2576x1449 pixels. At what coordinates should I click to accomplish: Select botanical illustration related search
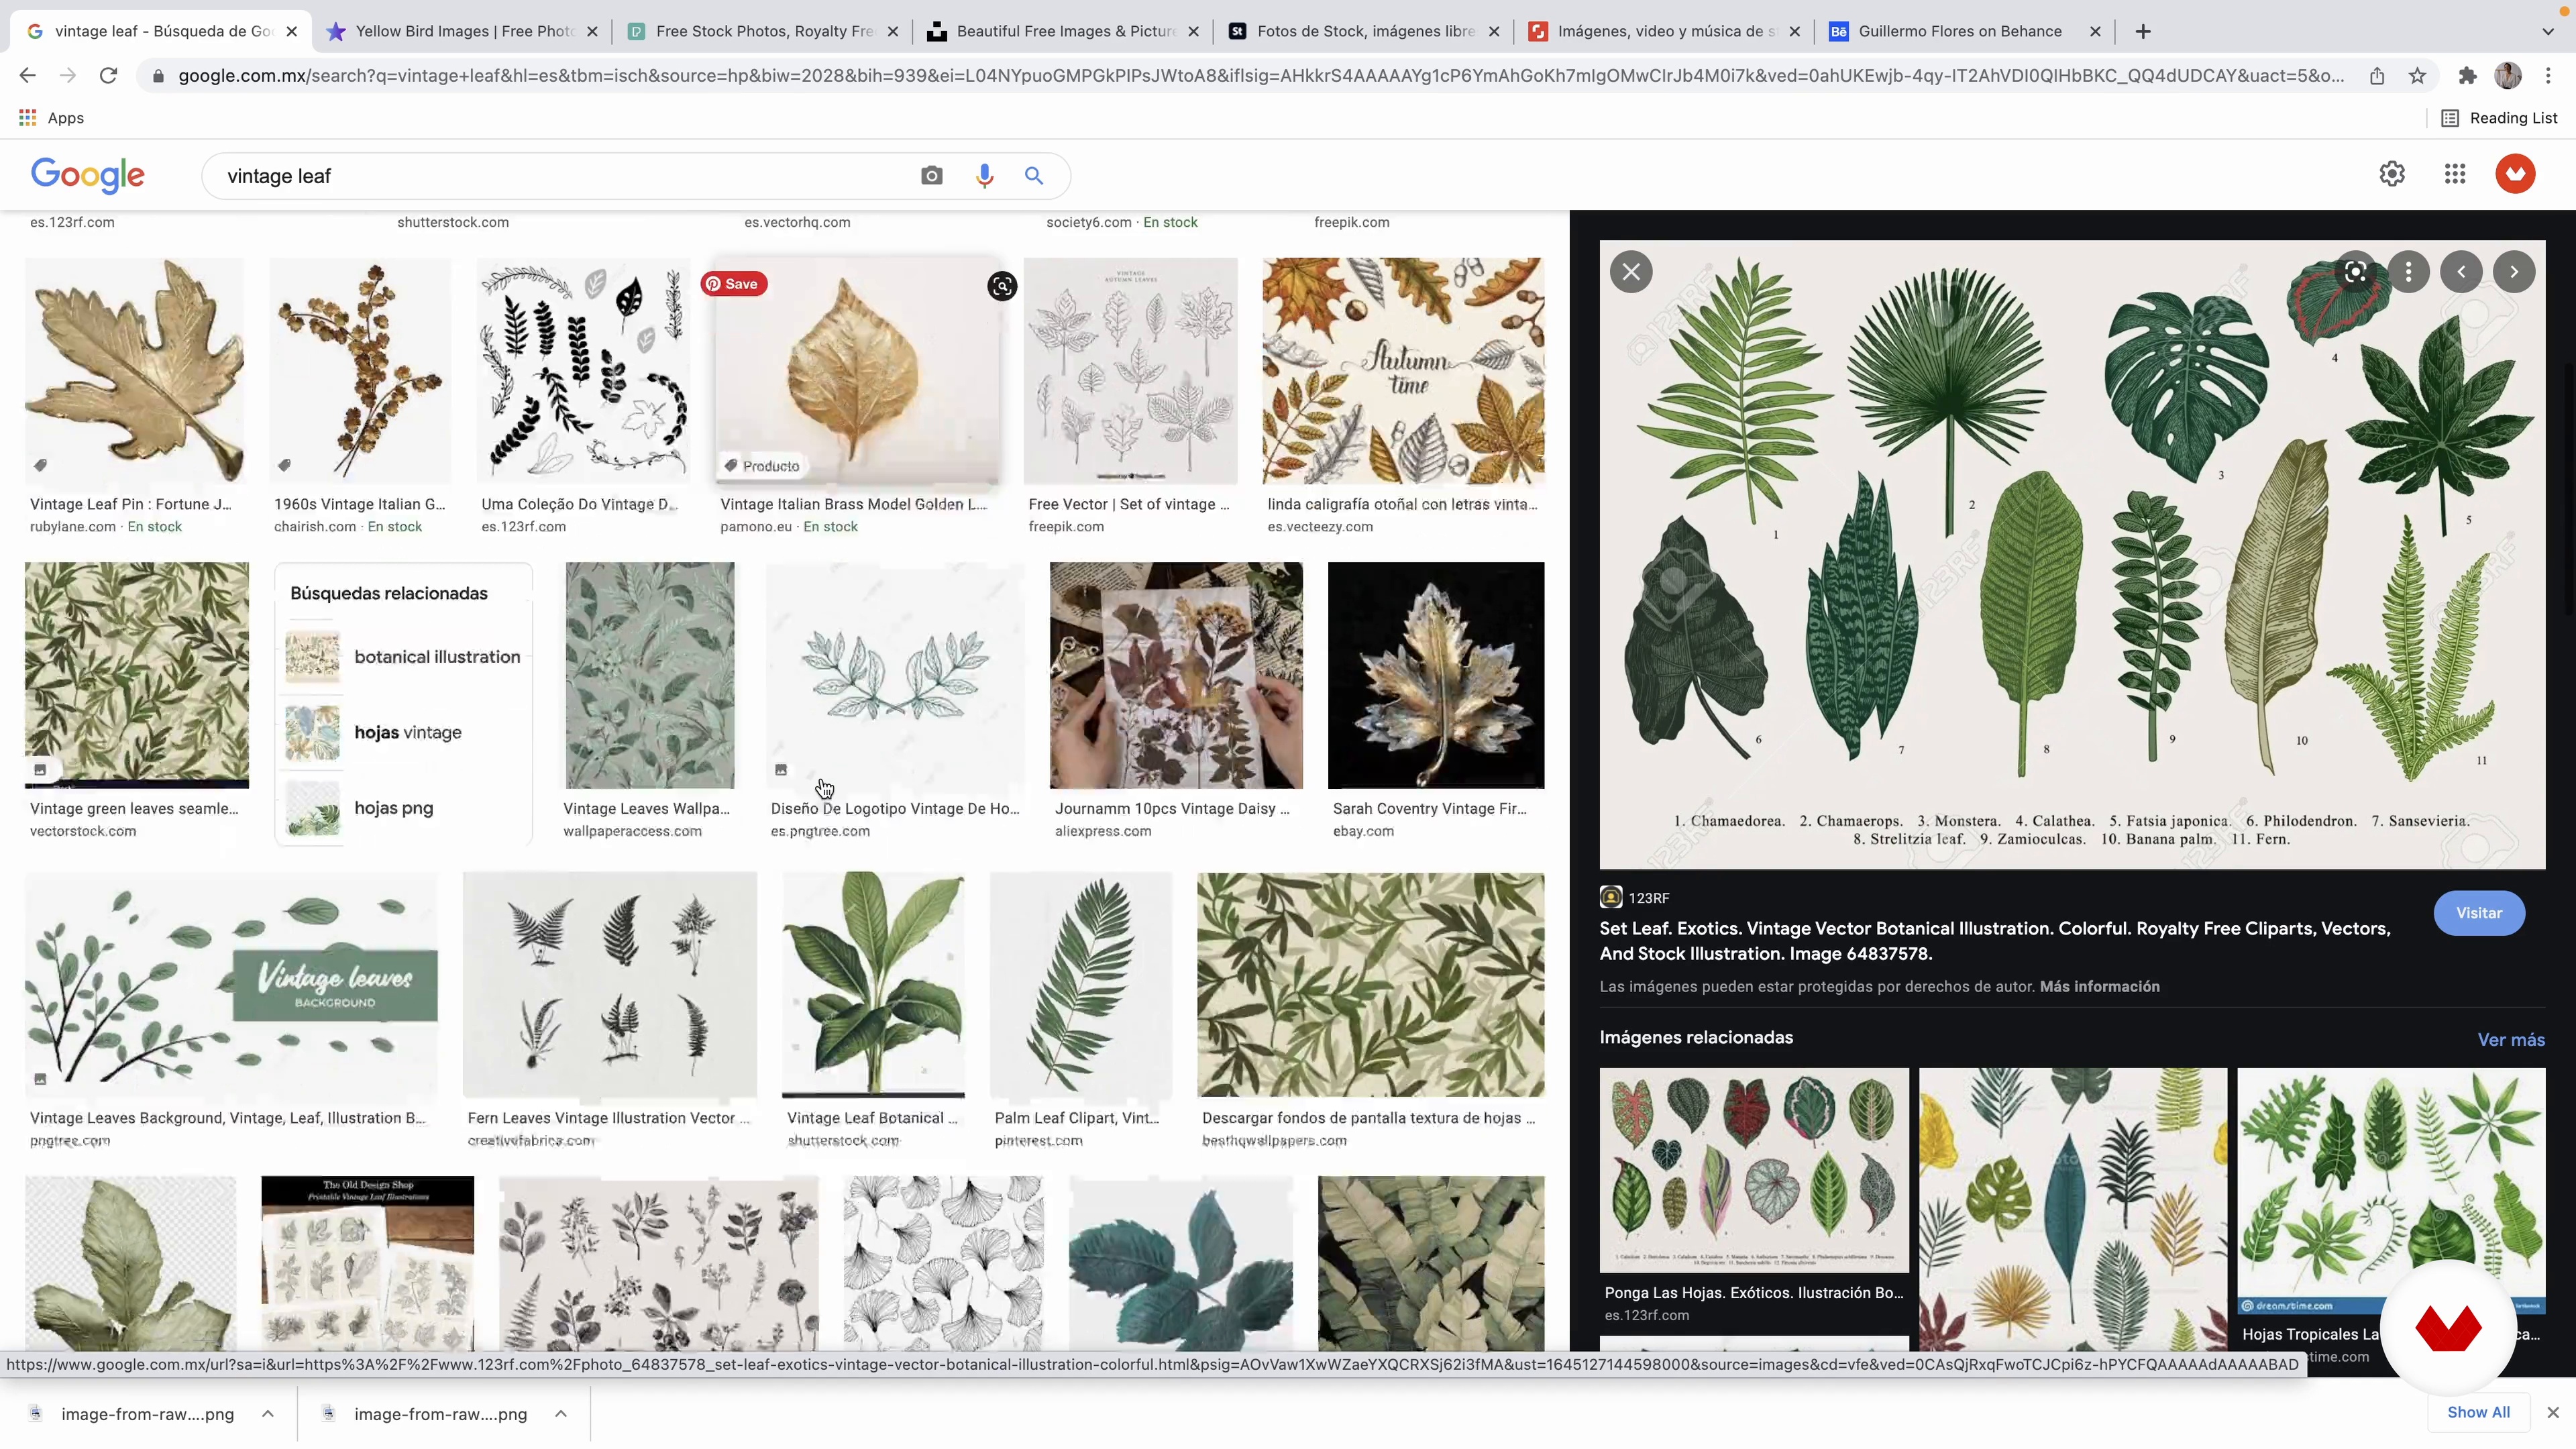point(403,657)
